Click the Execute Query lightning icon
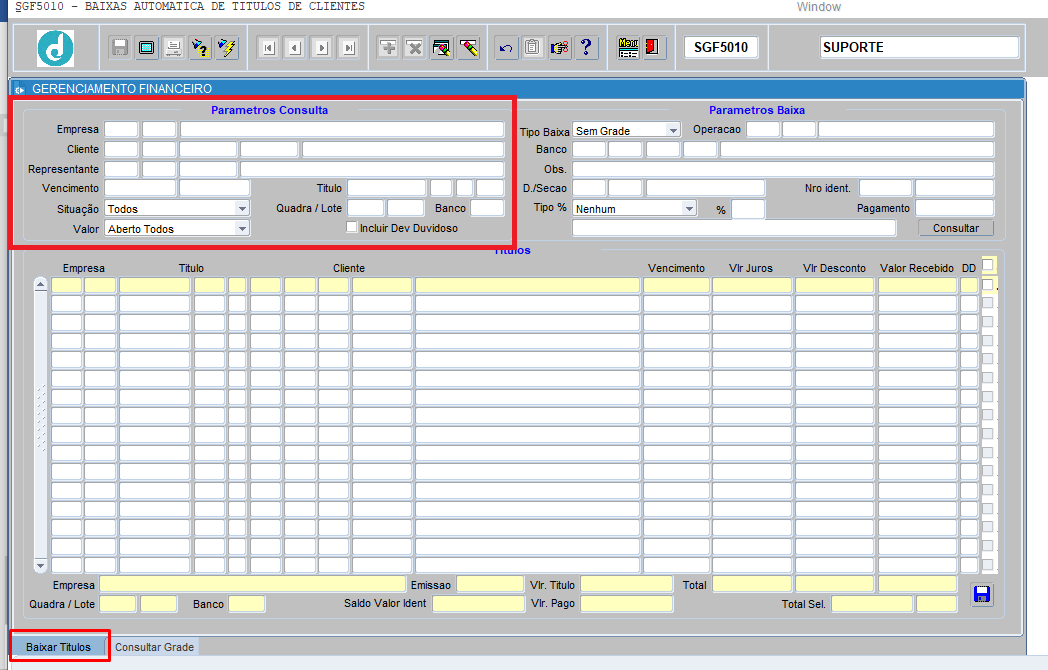The image size is (1048, 670). [x=227, y=47]
